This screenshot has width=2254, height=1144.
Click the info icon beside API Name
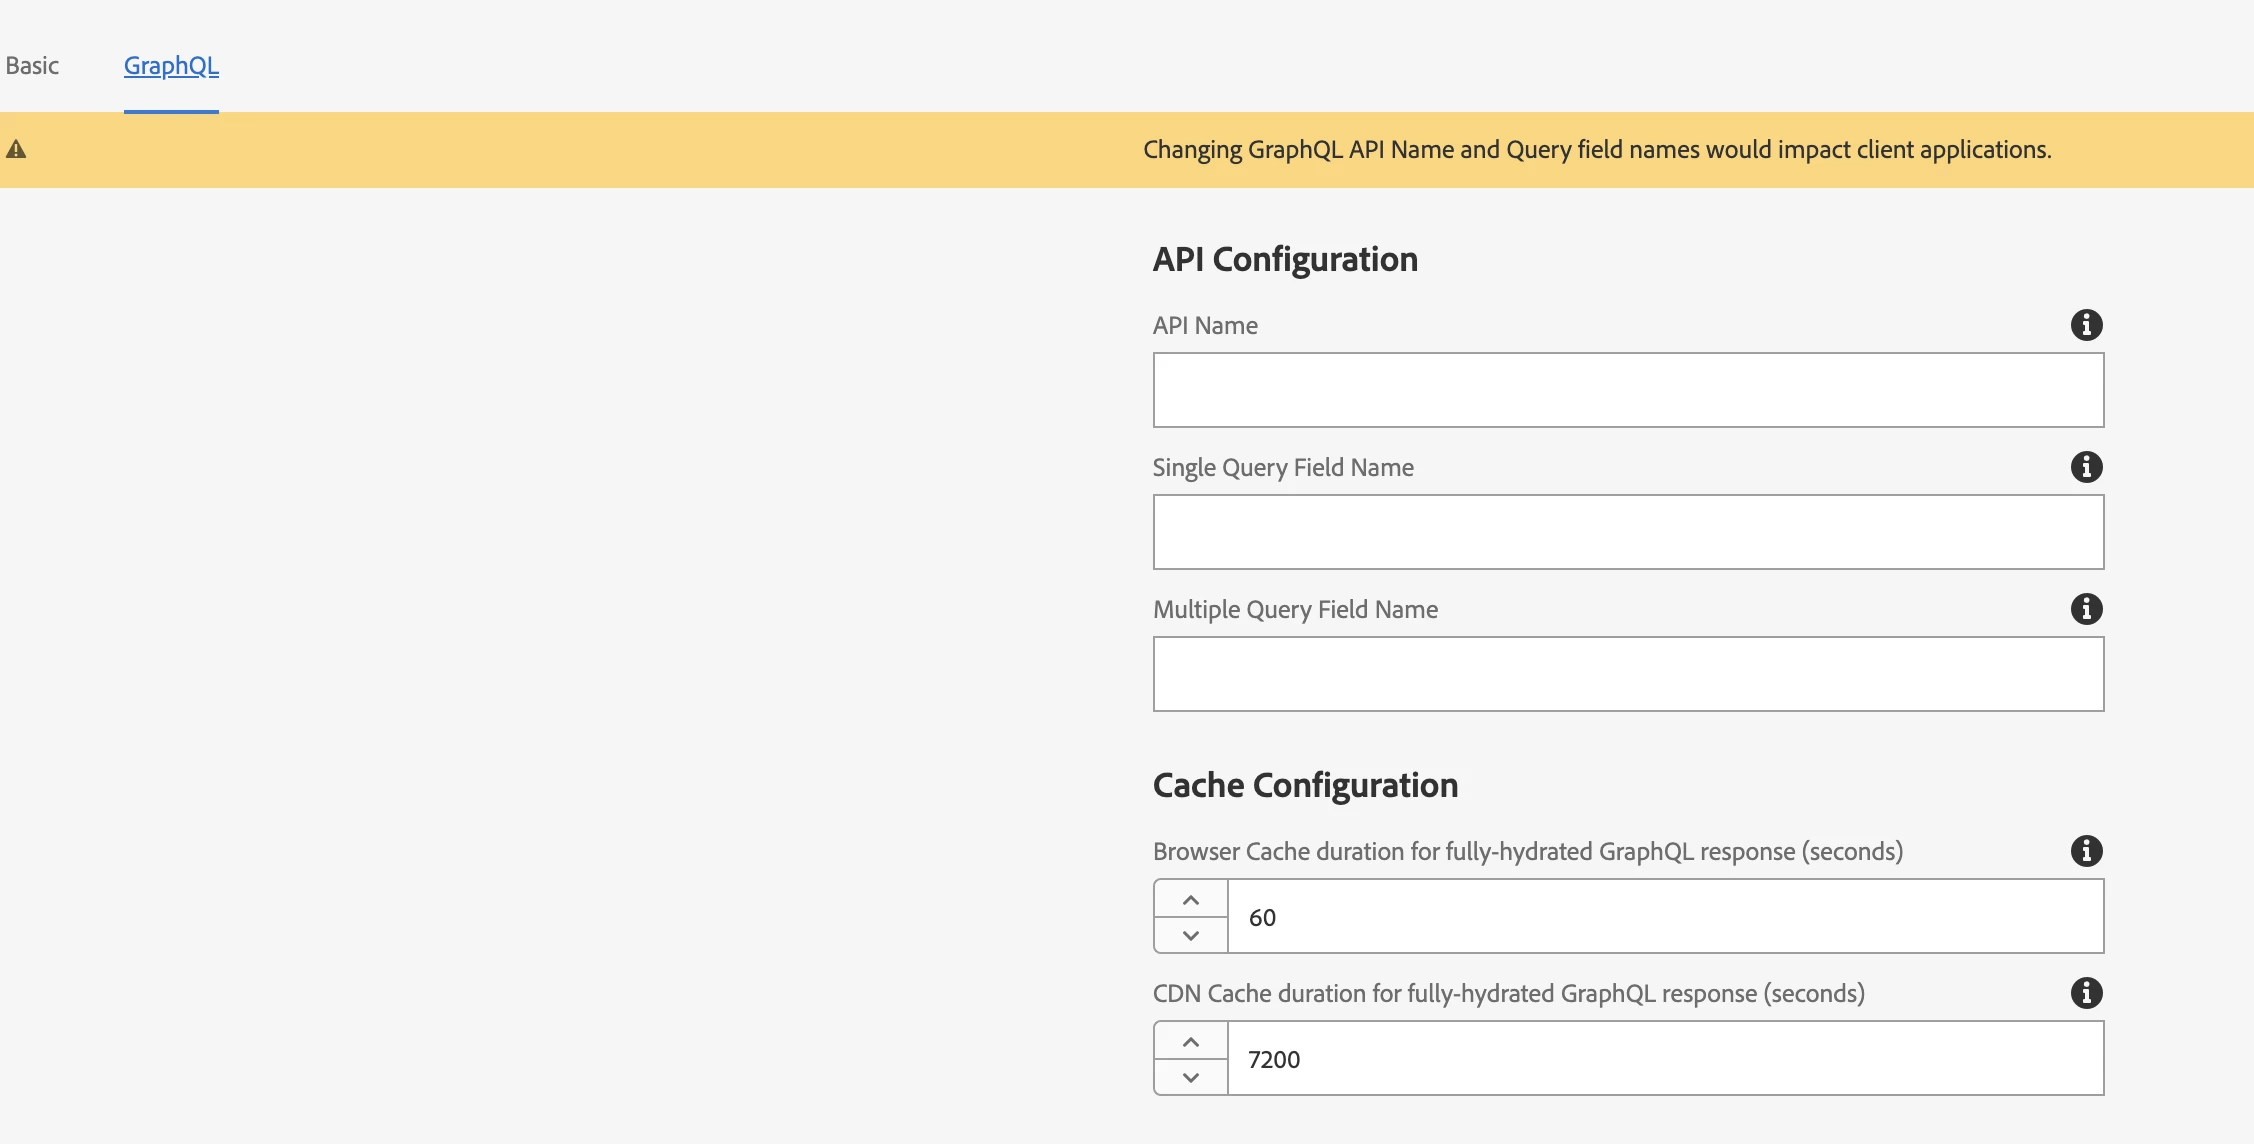point(2086,325)
